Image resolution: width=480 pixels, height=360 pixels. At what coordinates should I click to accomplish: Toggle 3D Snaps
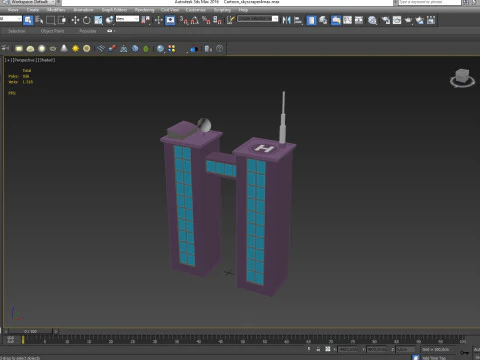[183, 20]
